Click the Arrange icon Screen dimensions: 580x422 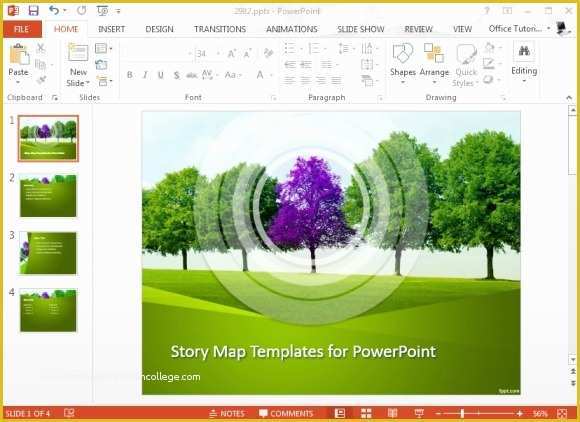click(x=434, y=54)
